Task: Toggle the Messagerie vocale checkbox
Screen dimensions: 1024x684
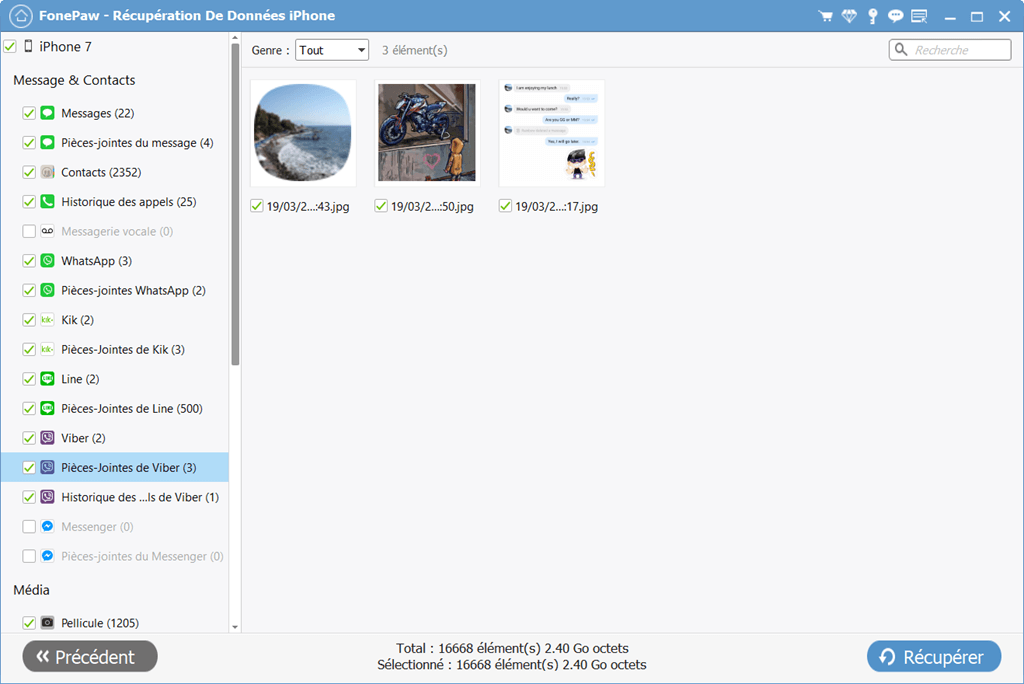Action: click(29, 231)
